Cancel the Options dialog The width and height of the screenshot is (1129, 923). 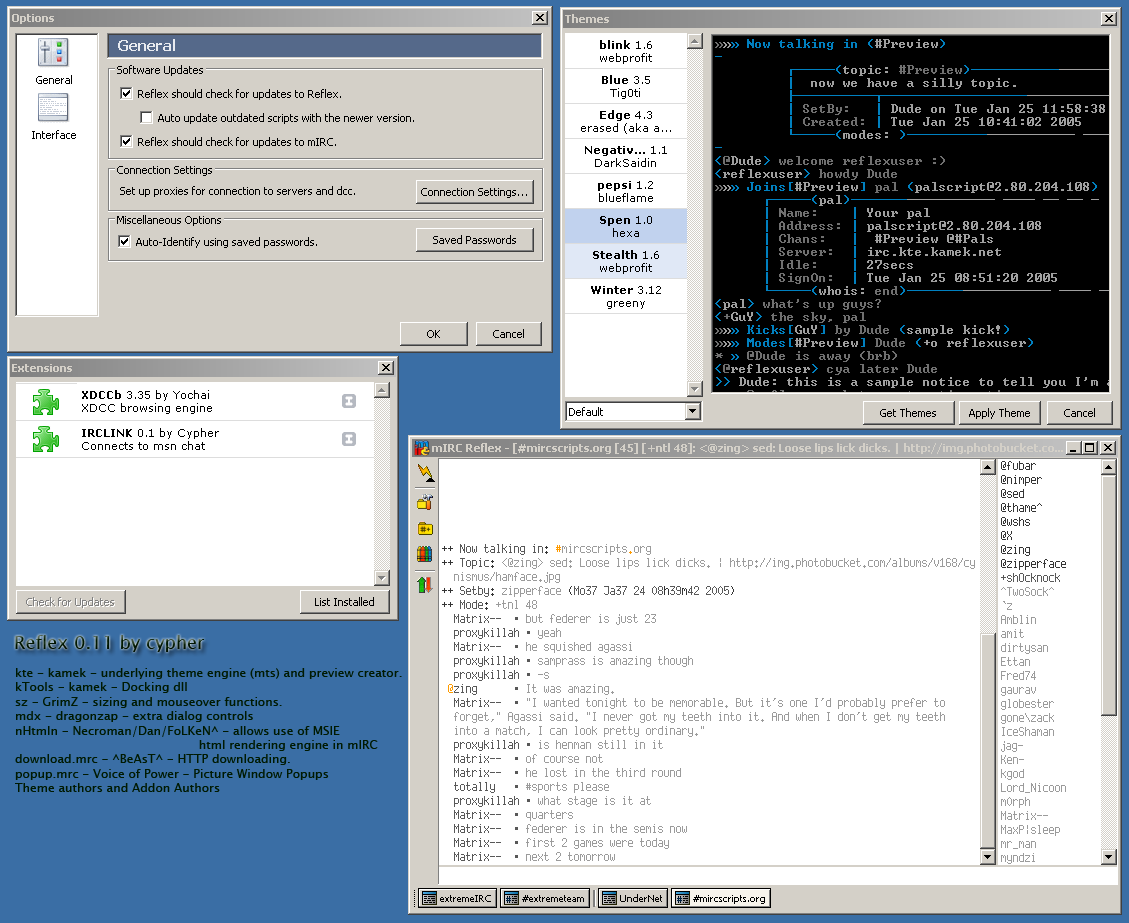[x=508, y=333]
